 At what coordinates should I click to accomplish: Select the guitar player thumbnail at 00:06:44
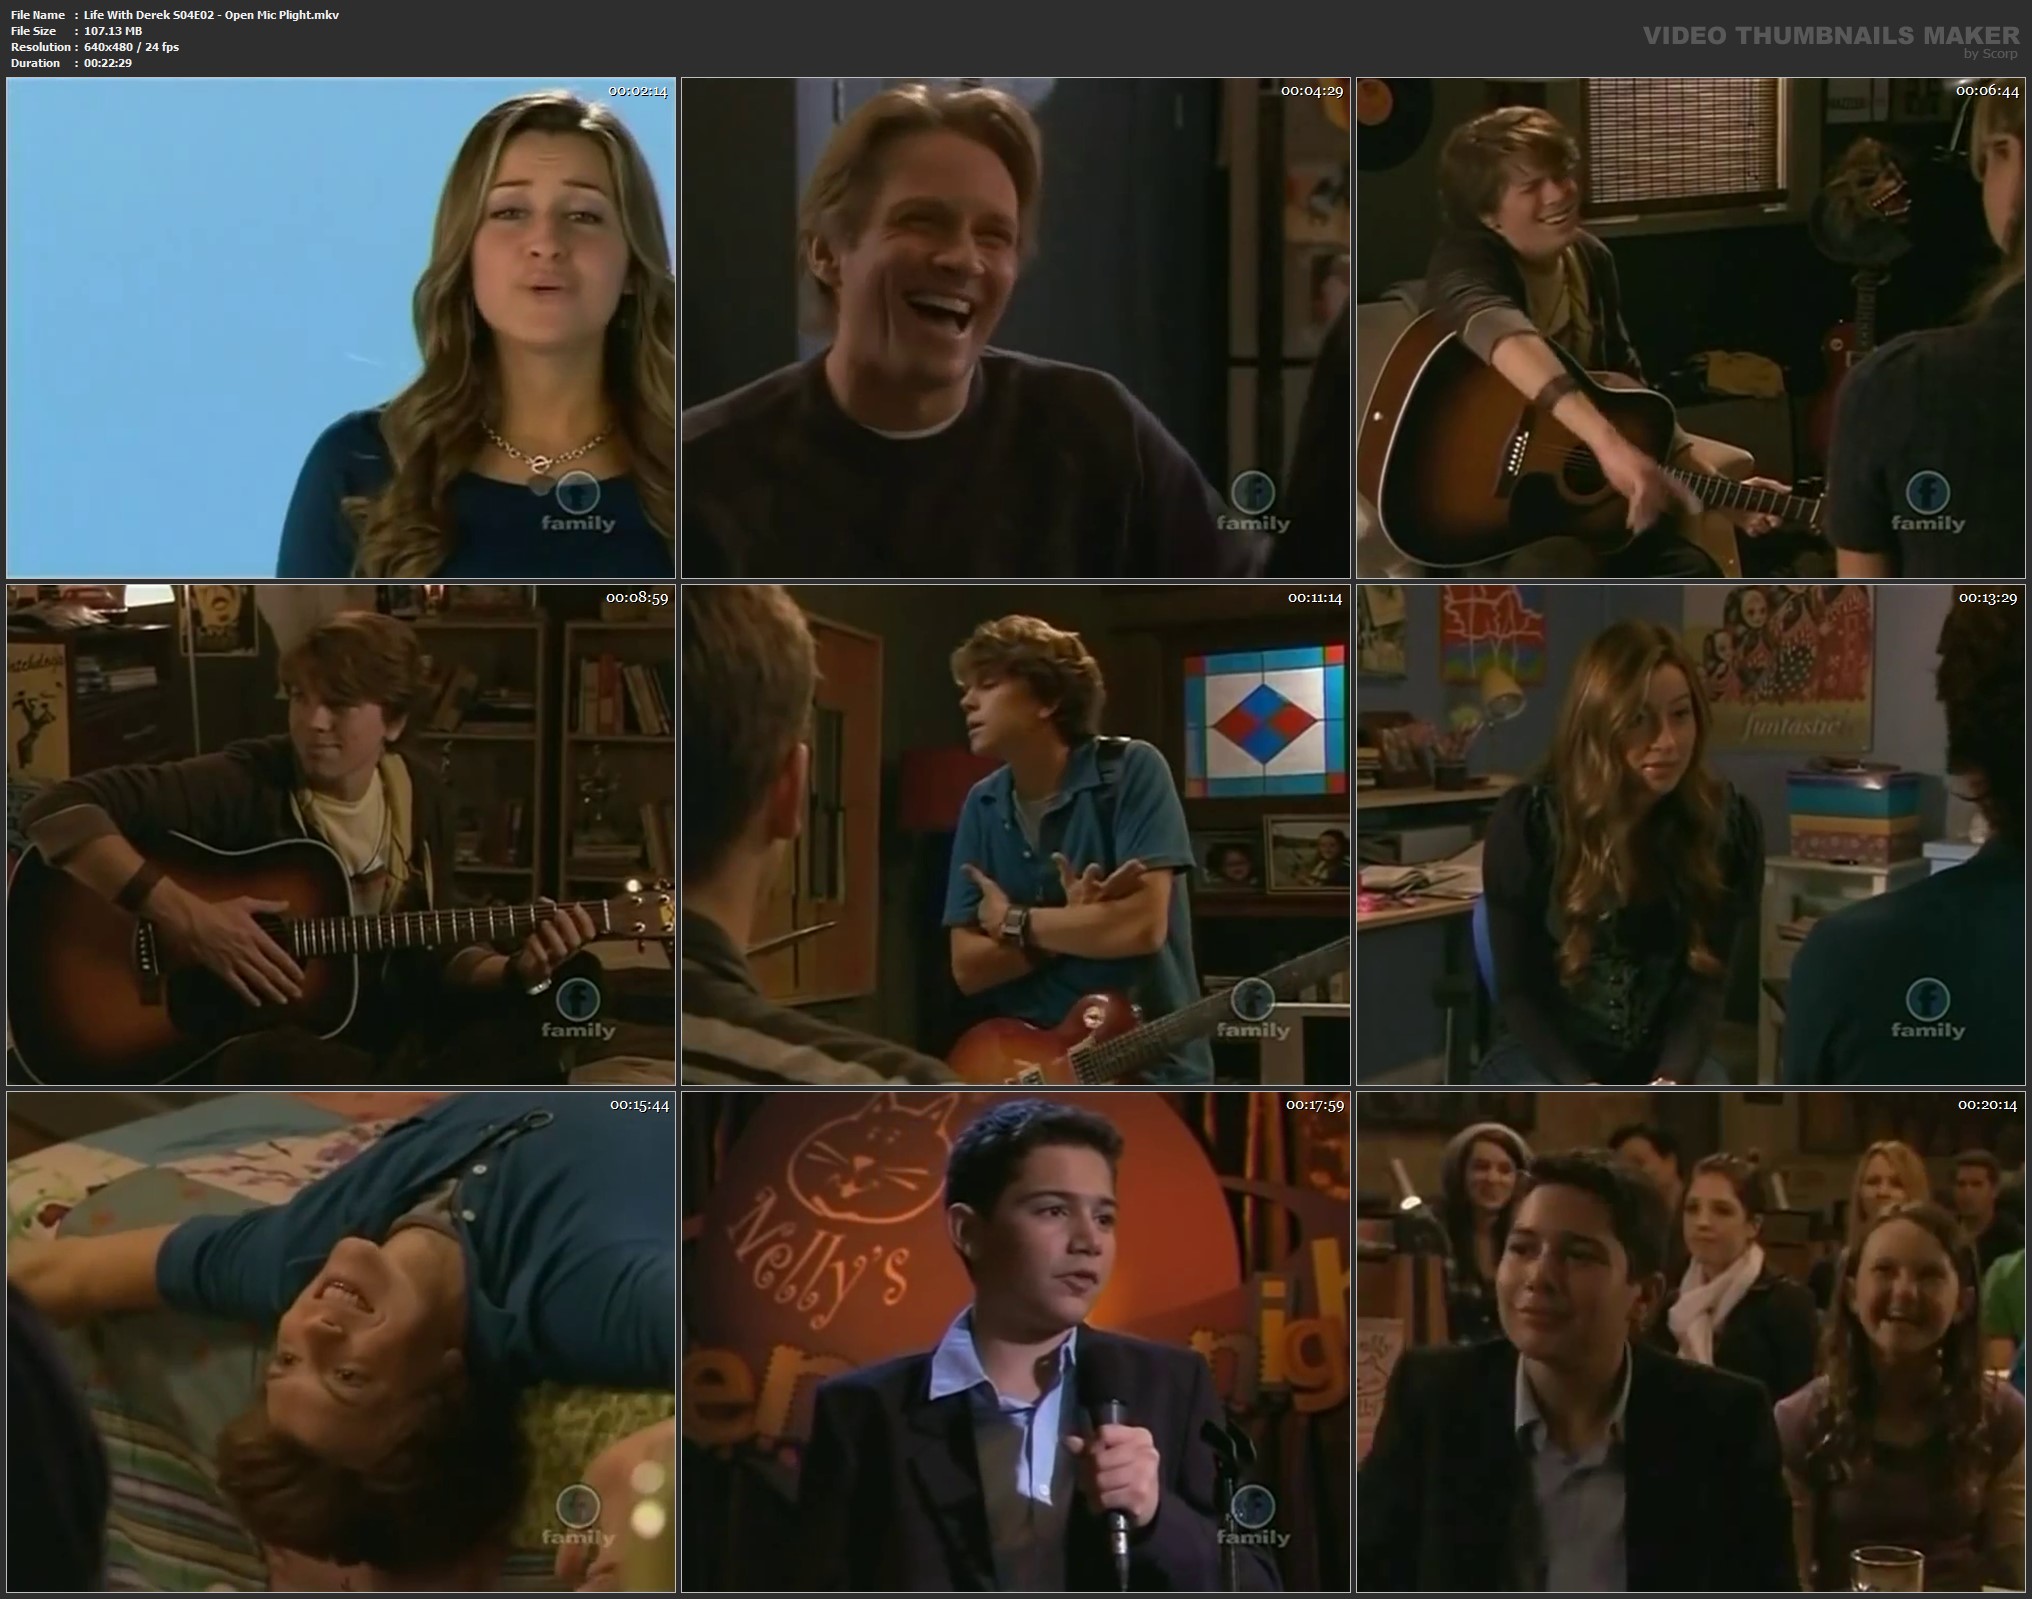(x=1692, y=328)
